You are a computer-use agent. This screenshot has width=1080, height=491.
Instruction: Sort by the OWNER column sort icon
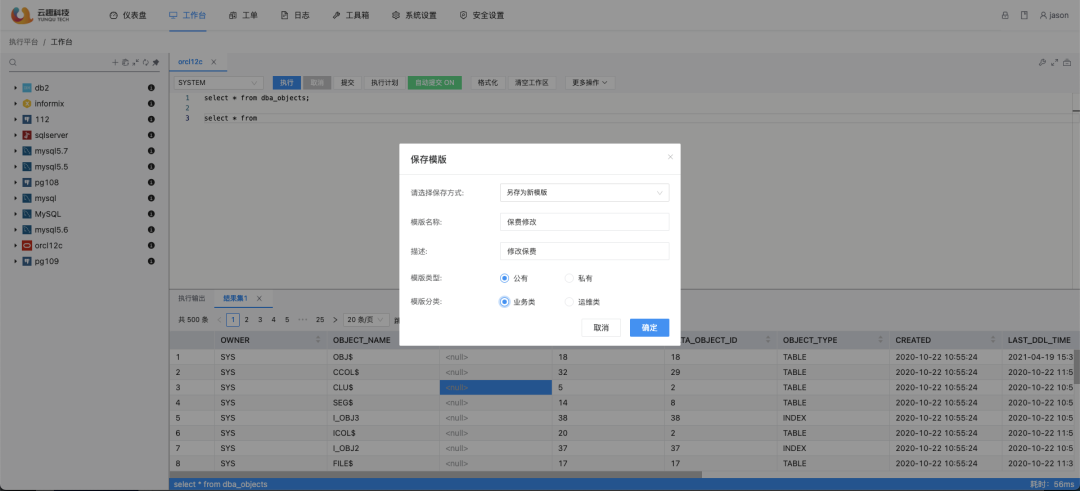click(x=318, y=340)
